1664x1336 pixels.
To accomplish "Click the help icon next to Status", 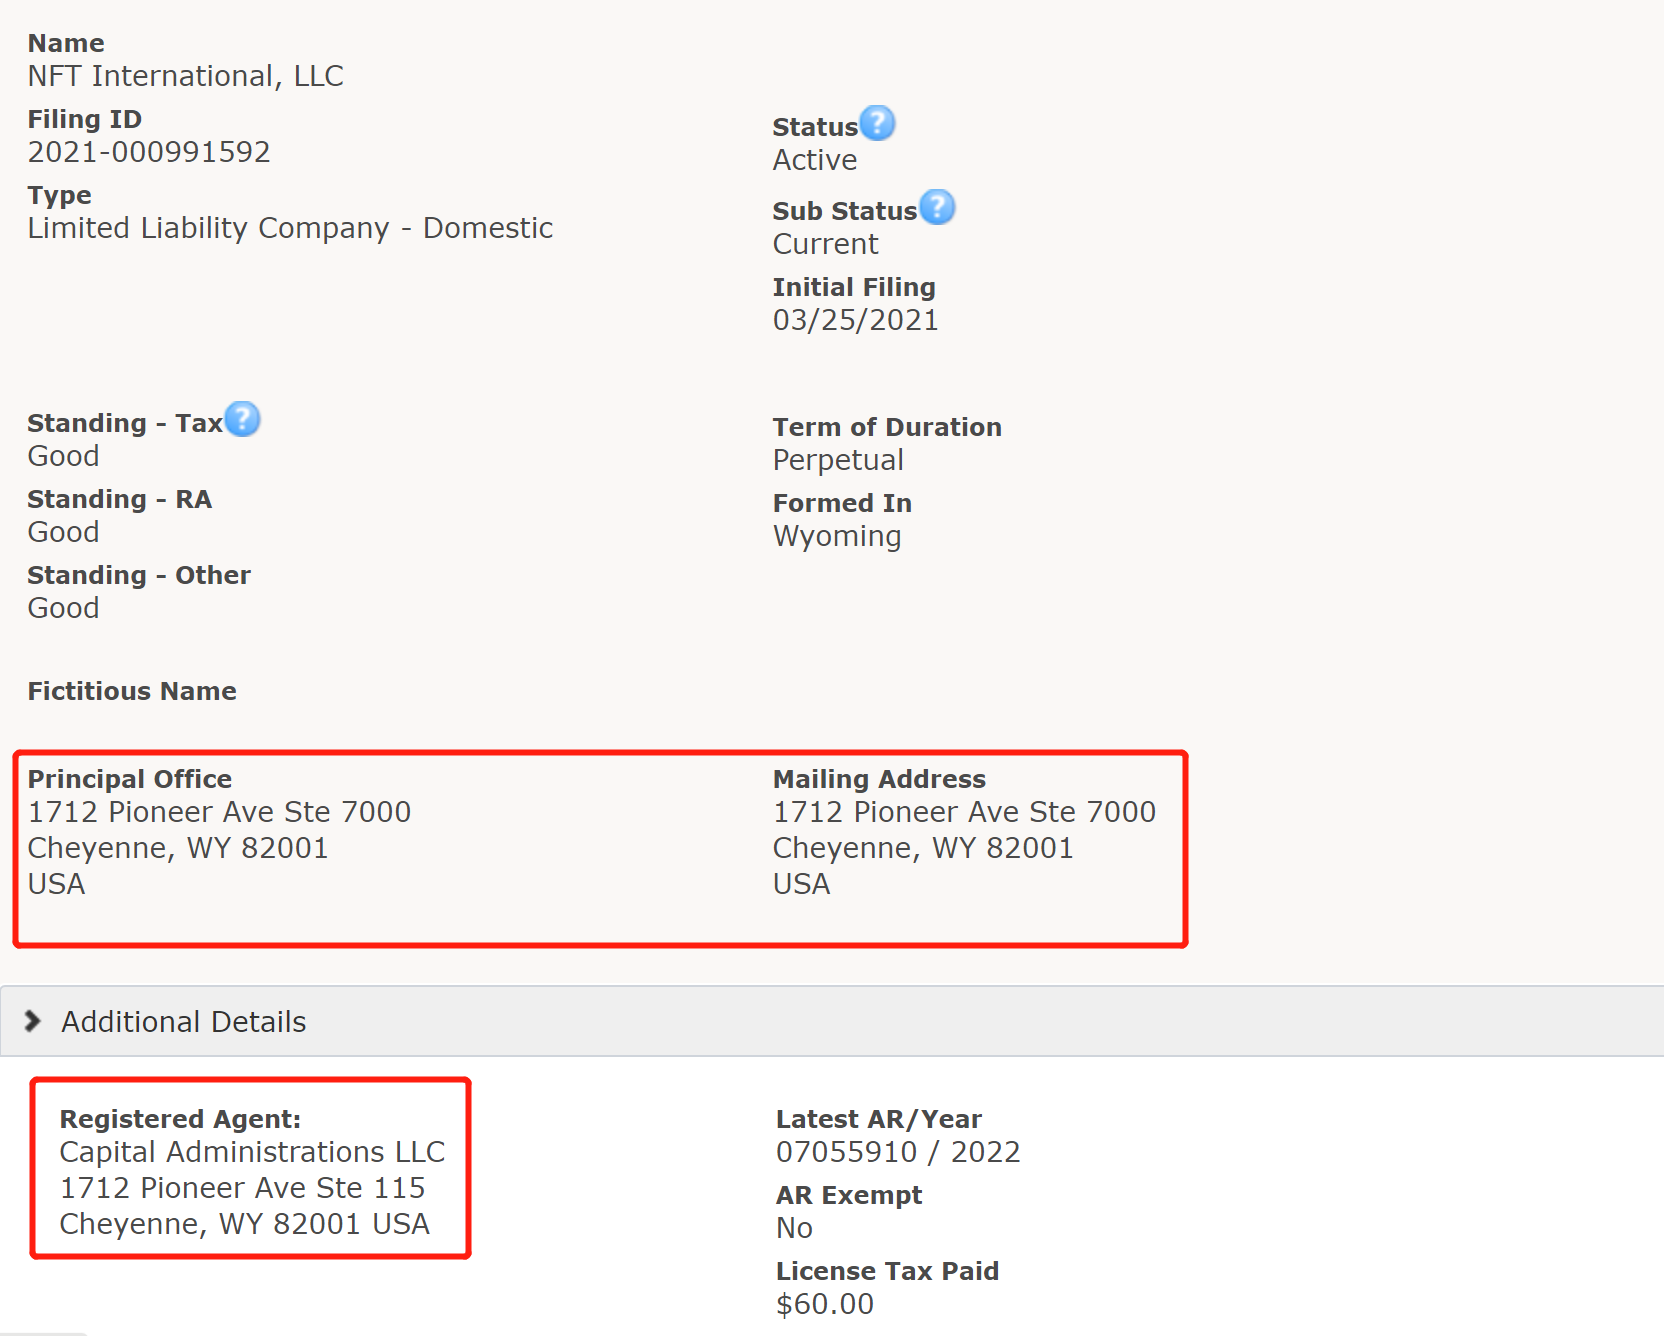I will point(877,123).
